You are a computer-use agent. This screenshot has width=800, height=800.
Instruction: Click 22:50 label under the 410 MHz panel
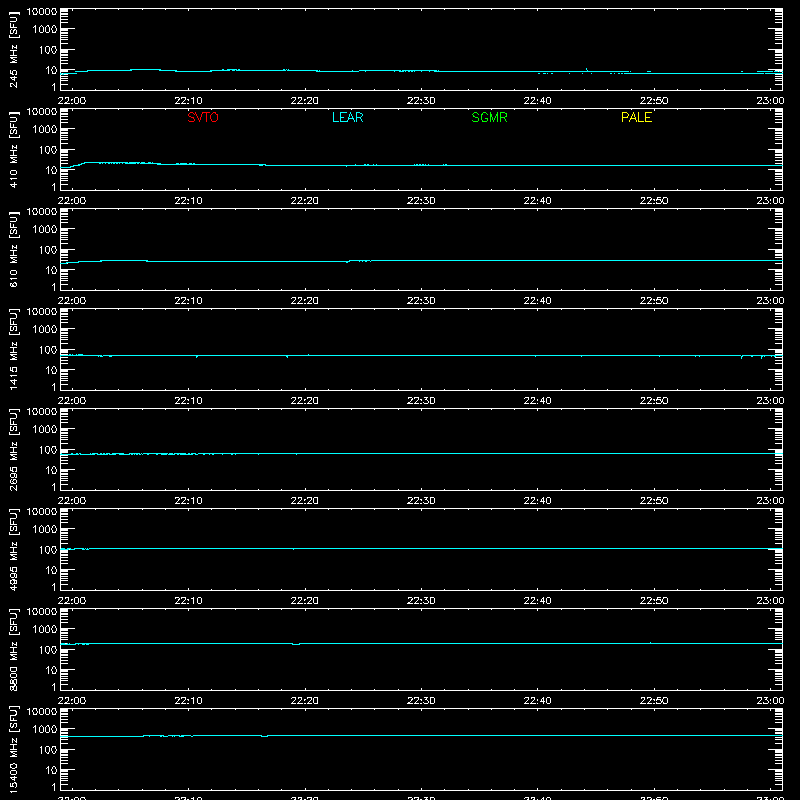pos(654,201)
